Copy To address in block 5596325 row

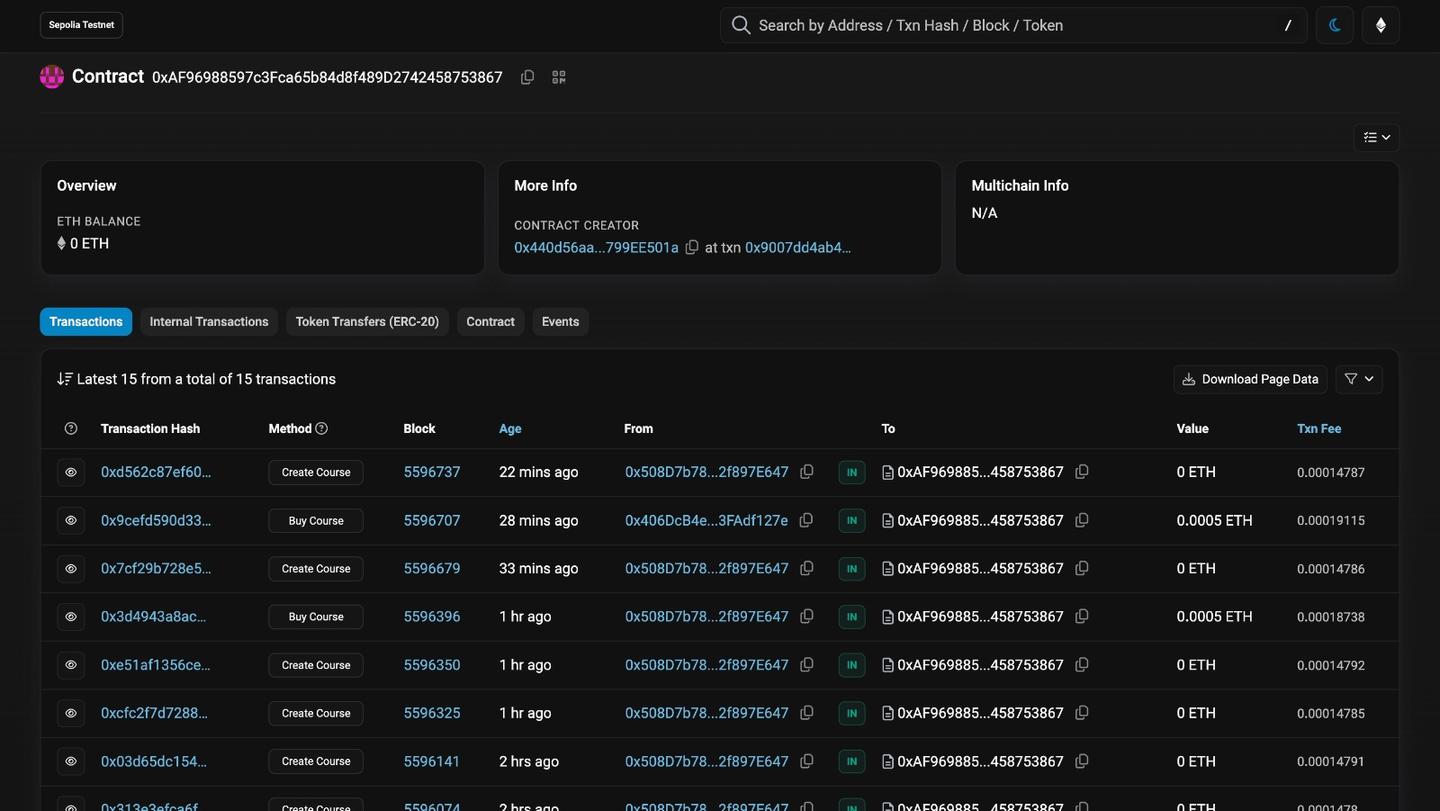point(1082,712)
